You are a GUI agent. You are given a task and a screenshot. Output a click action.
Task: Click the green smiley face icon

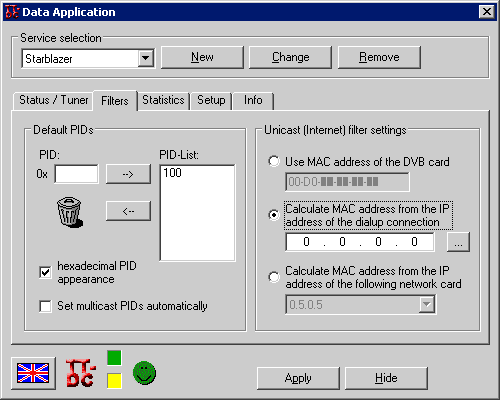point(144,373)
